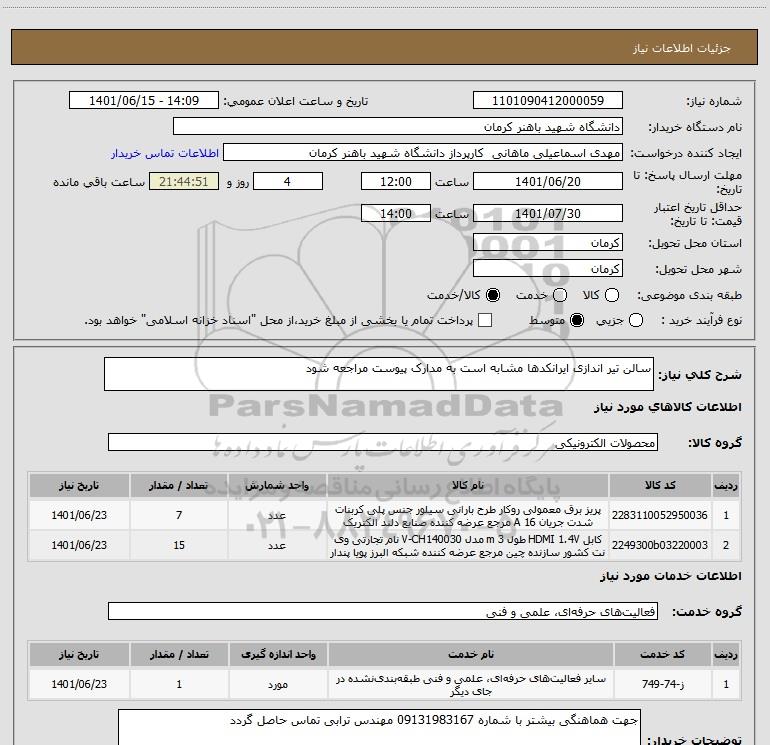
Task: Click the کد خدمت column header
Action: pyautogui.click(x=662, y=655)
